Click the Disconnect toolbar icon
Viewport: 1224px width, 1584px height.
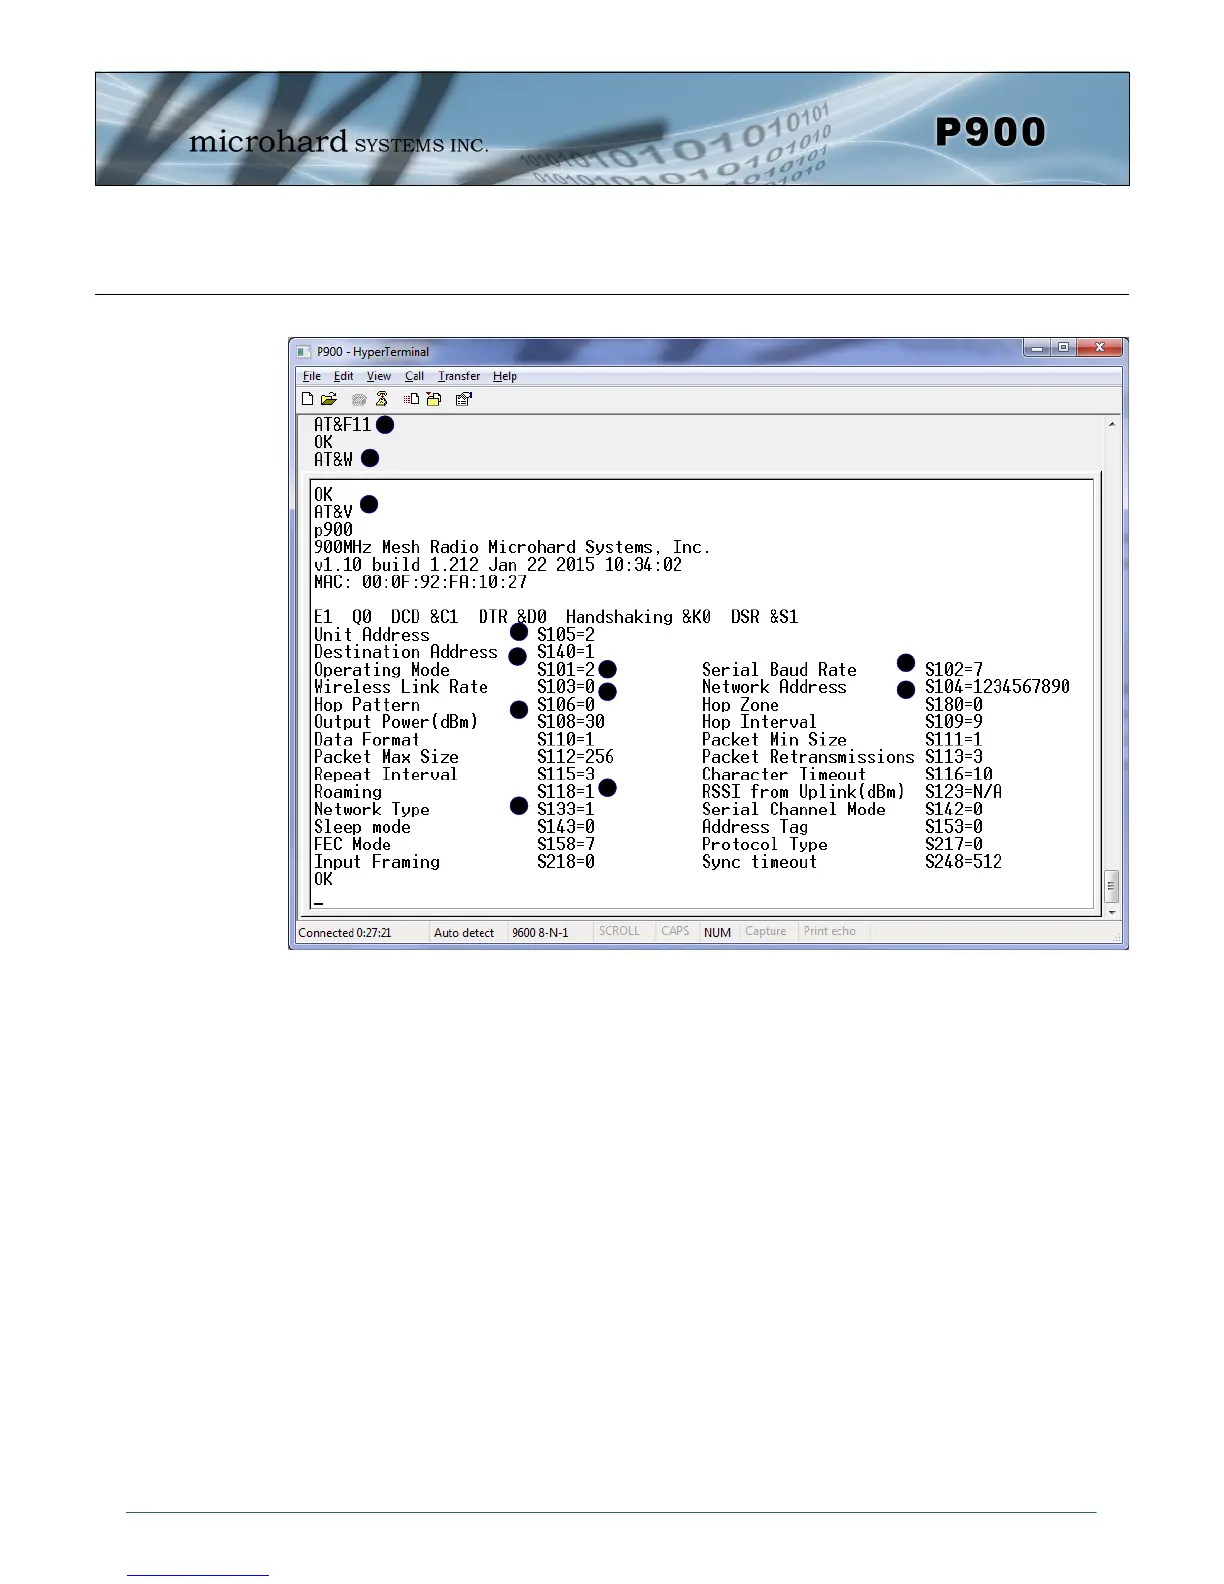[381, 399]
